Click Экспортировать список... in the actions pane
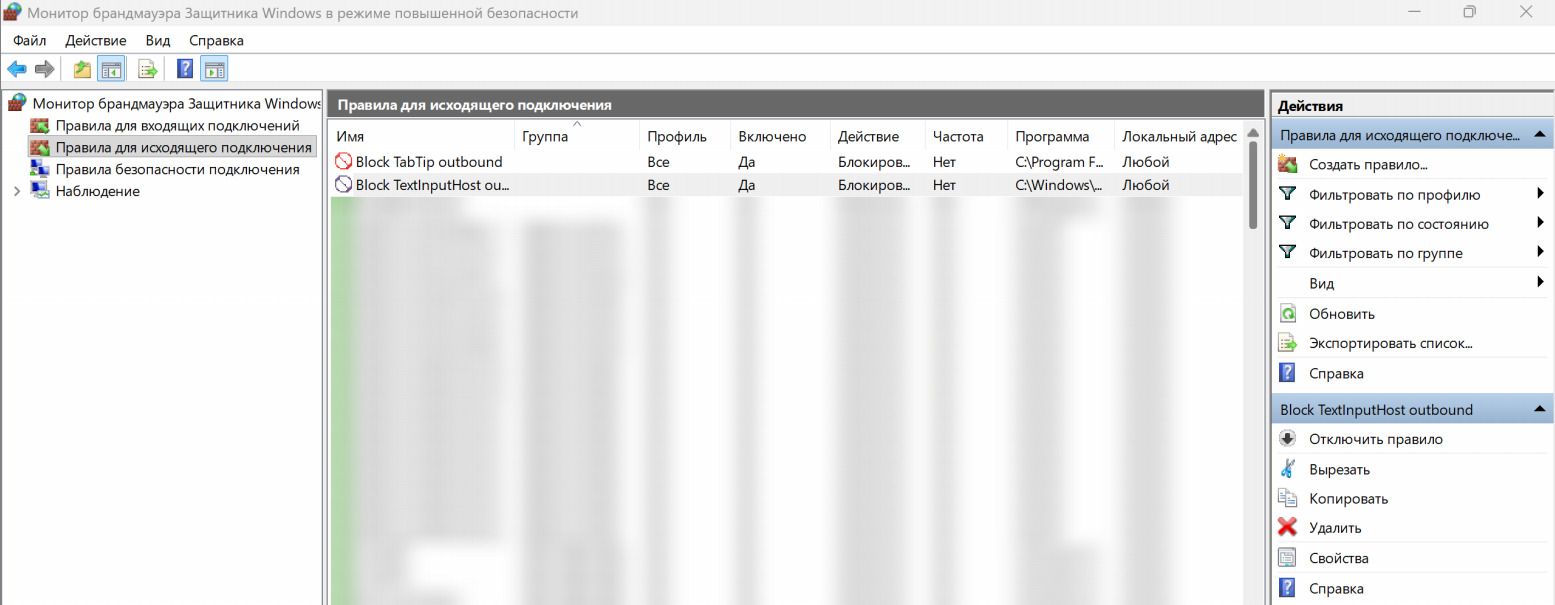Image resolution: width=1555 pixels, height=605 pixels. click(1391, 343)
